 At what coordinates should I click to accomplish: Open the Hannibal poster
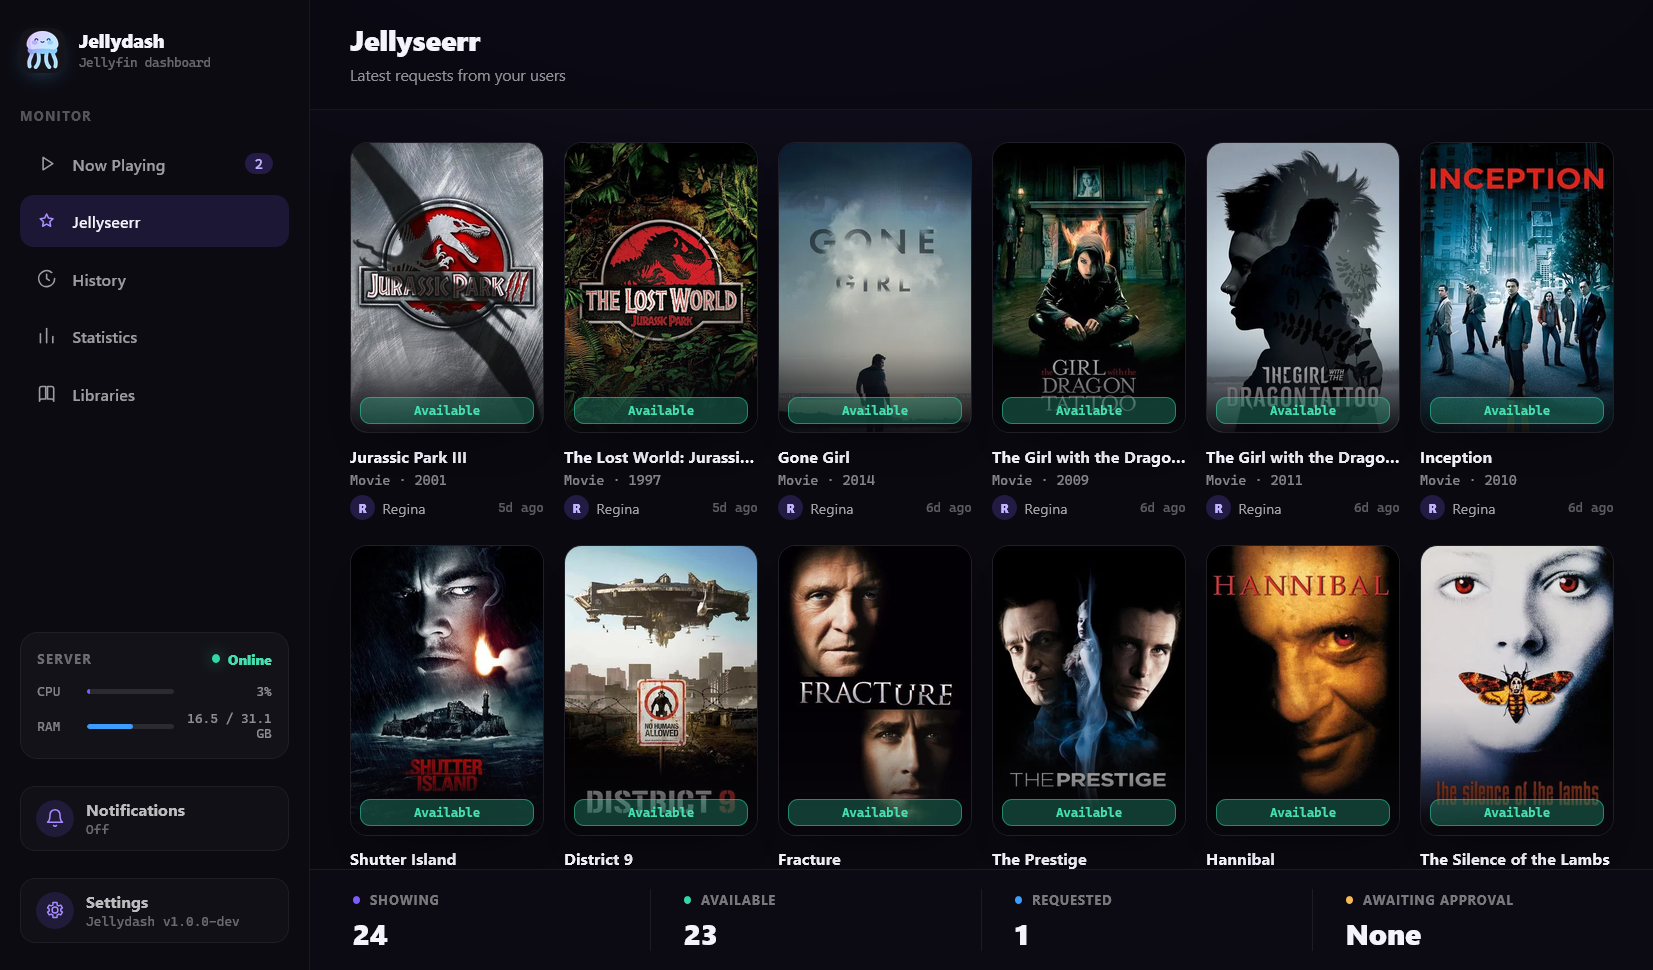(x=1303, y=690)
